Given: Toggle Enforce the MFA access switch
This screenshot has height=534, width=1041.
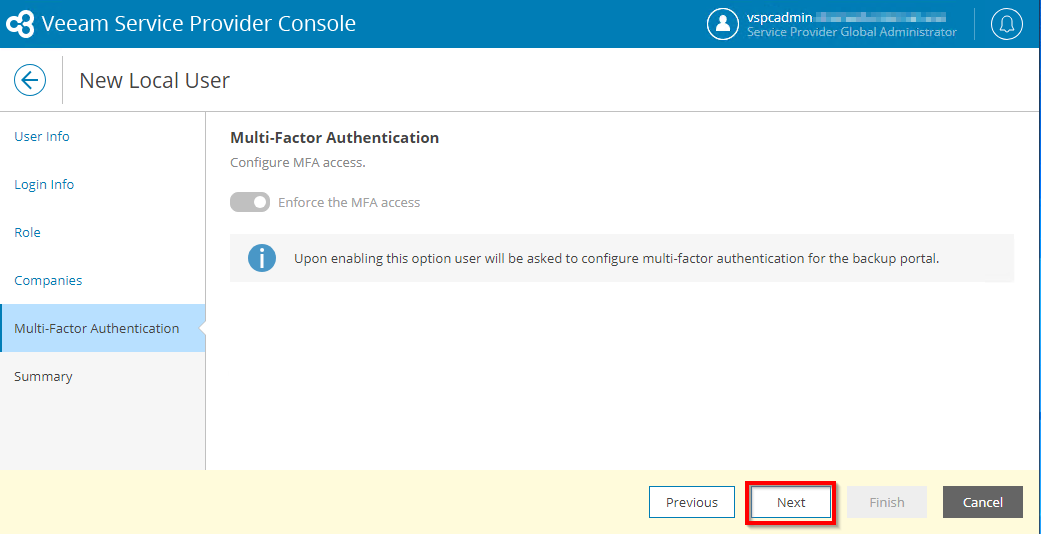Looking at the screenshot, I should [x=250, y=202].
